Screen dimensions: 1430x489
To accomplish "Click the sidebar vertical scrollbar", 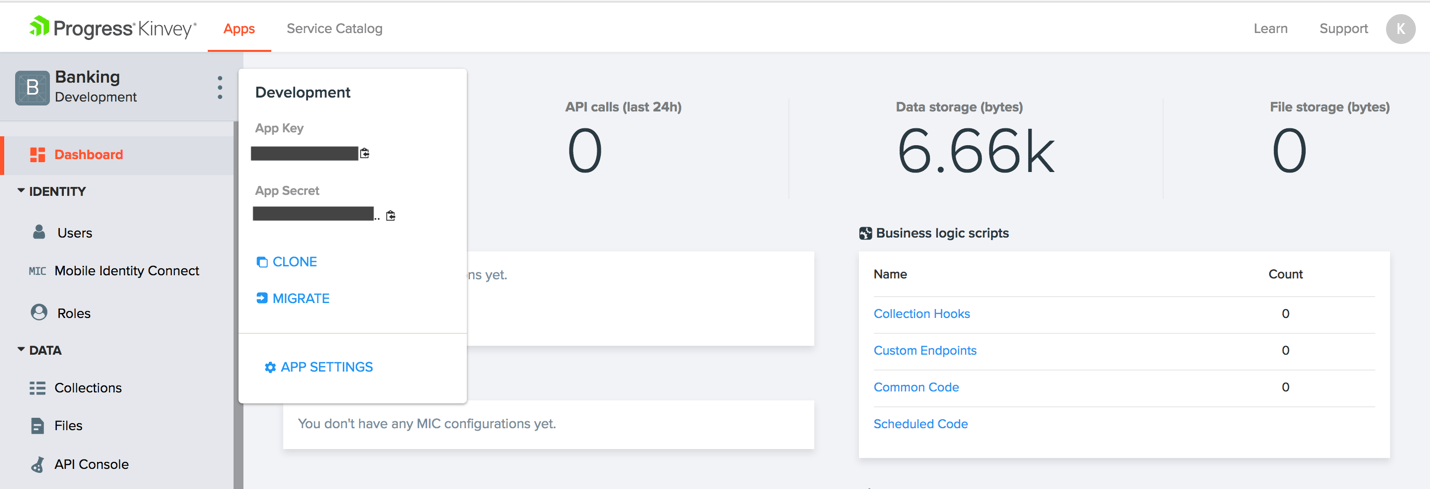I will point(237,300).
